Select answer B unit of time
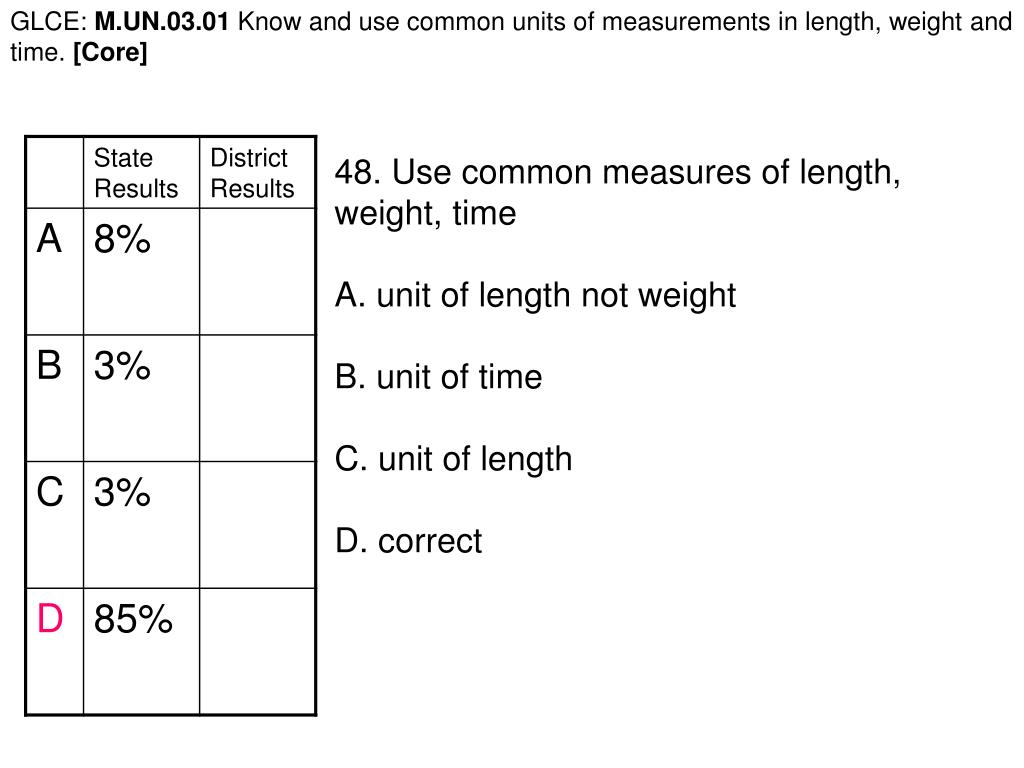 (x=438, y=377)
